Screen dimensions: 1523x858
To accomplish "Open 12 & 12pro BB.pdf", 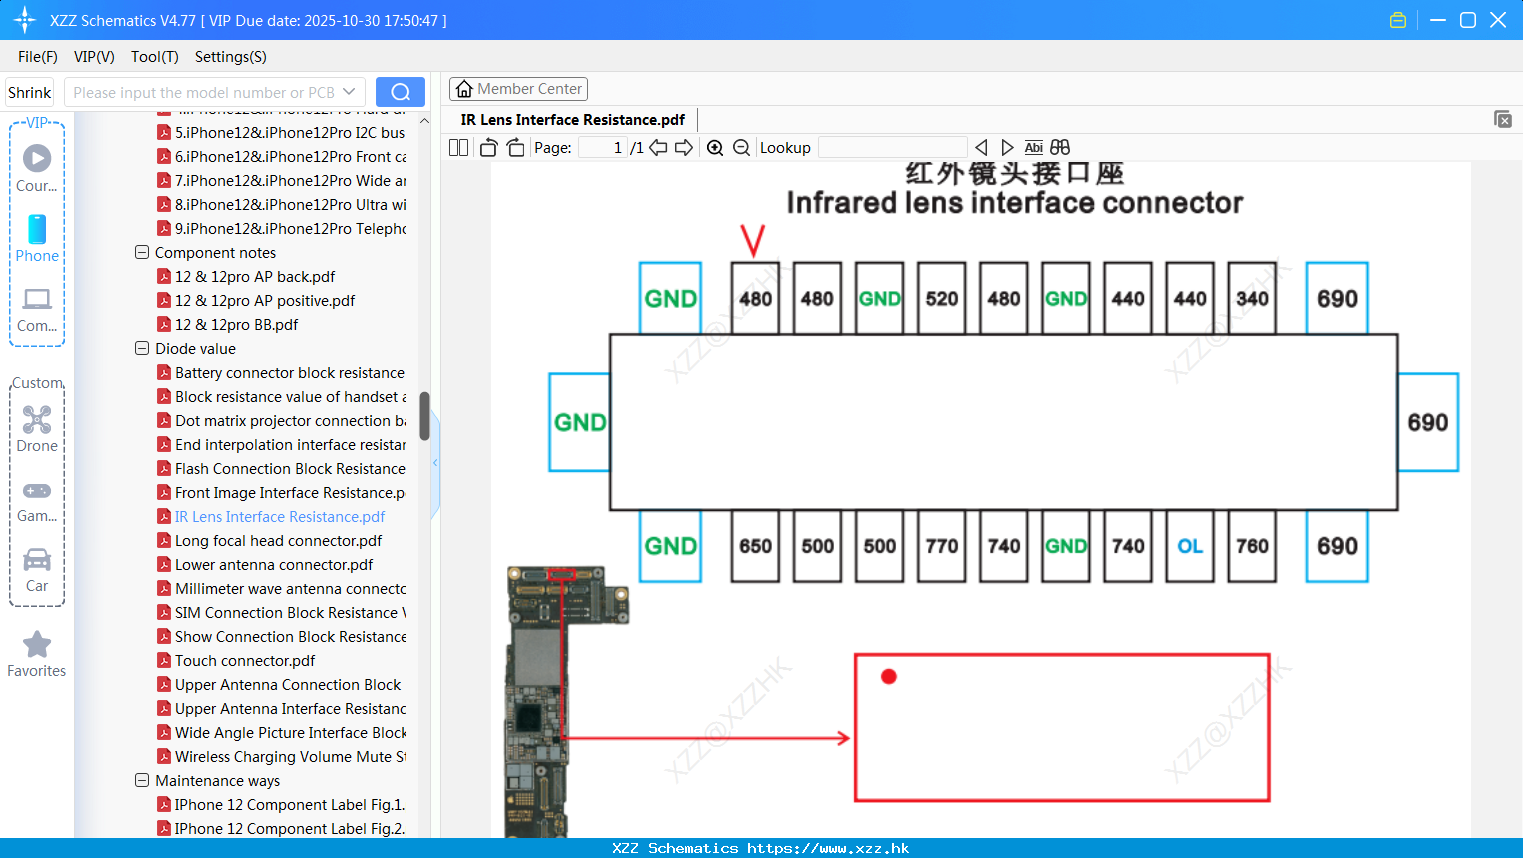I will point(236,325).
